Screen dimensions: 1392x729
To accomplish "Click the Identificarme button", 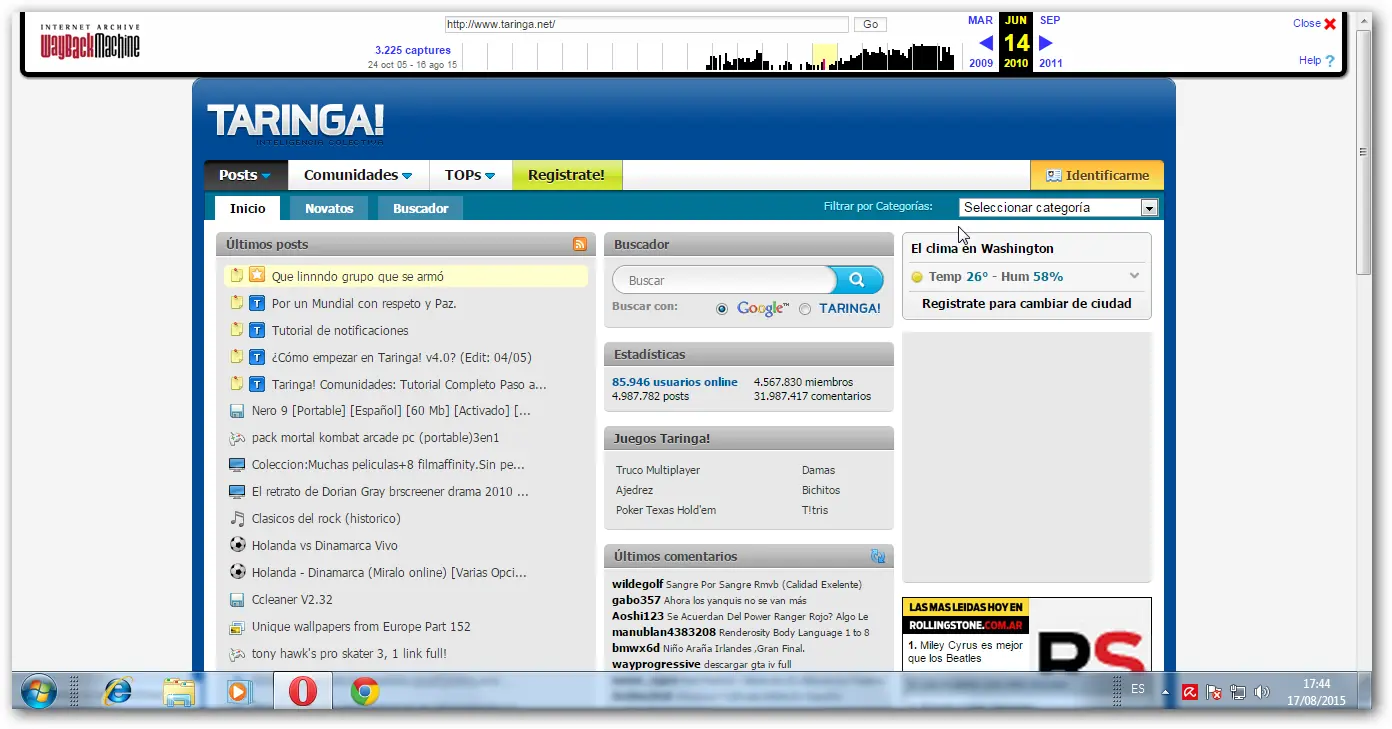I will pos(1097,174).
